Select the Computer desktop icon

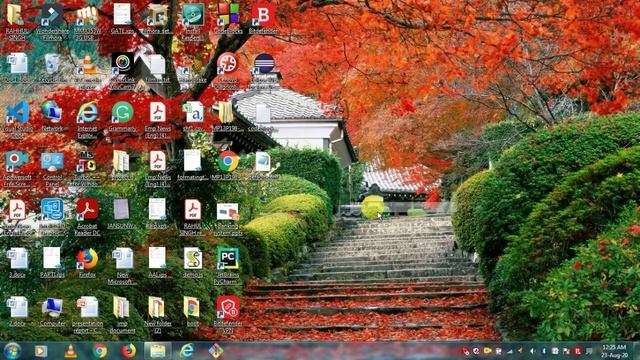pos(52,311)
